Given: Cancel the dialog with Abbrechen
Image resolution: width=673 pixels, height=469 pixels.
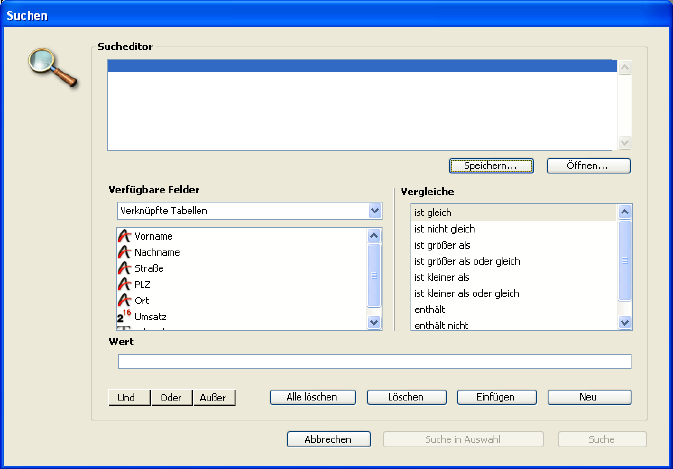Looking at the screenshot, I should pos(329,439).
